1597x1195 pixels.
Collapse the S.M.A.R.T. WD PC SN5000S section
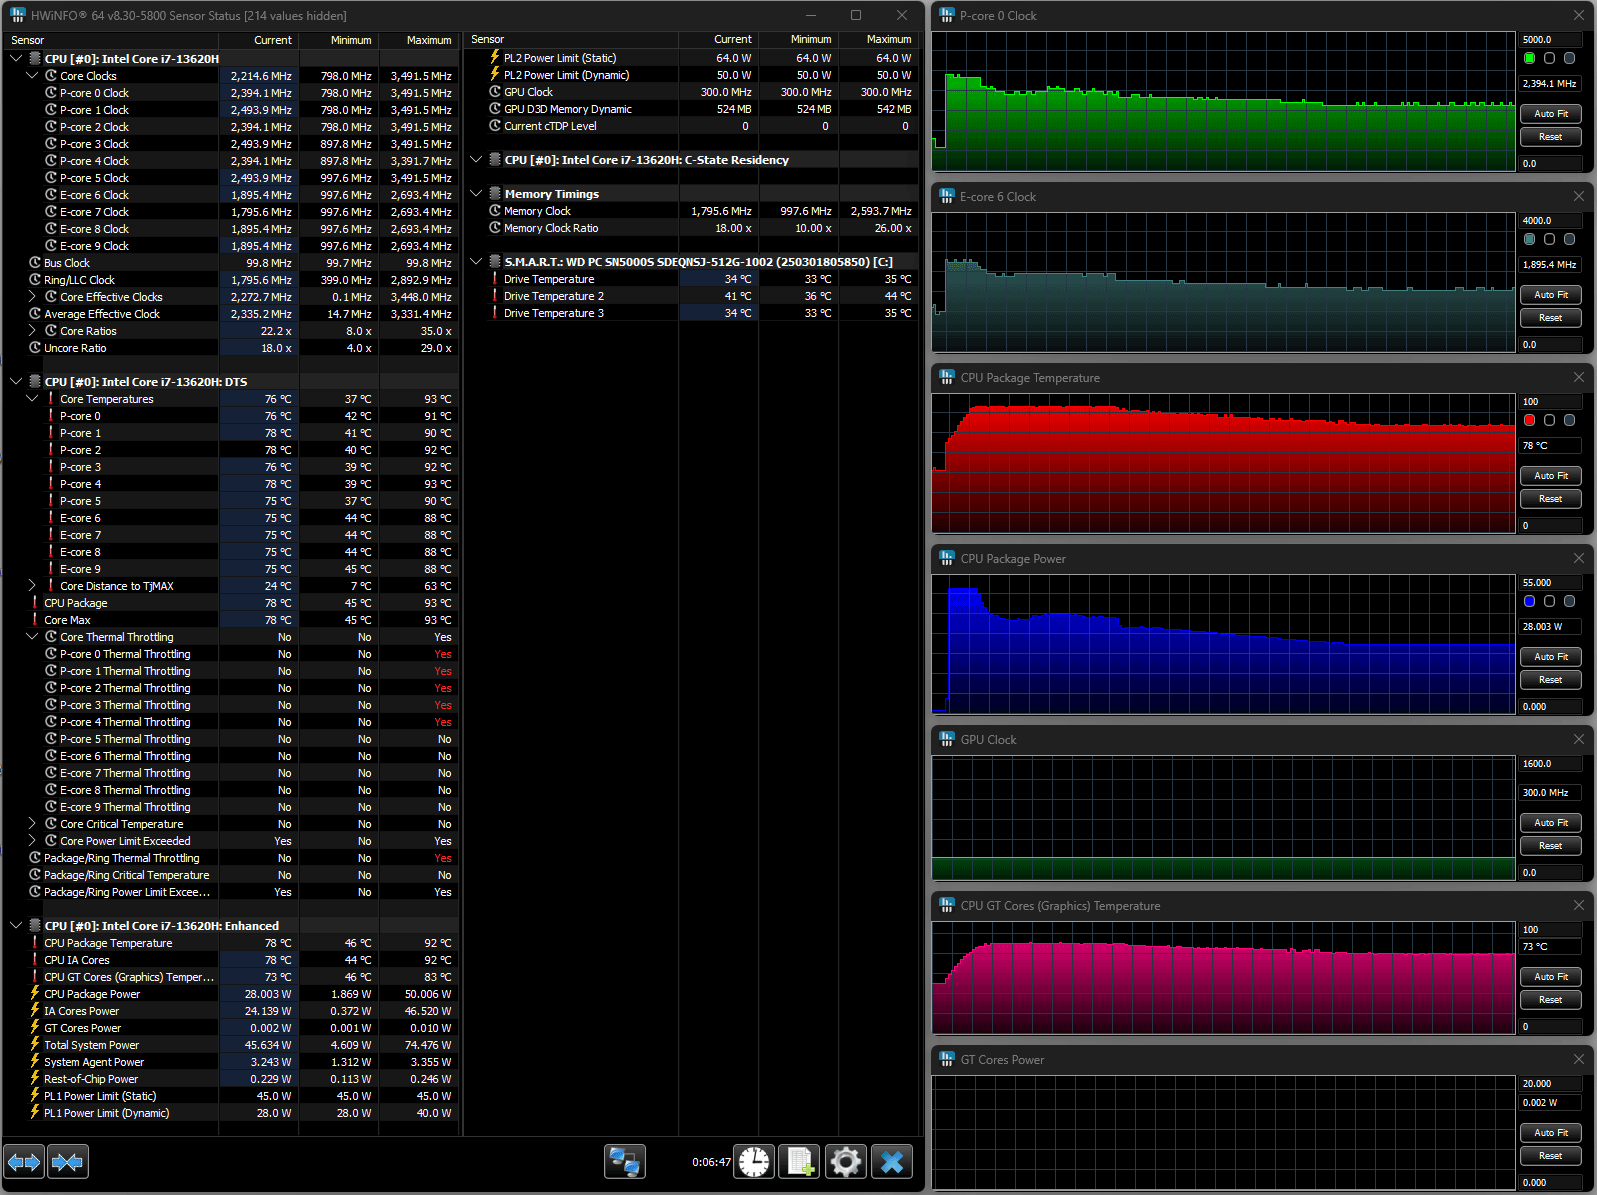[x=476, y=262]
